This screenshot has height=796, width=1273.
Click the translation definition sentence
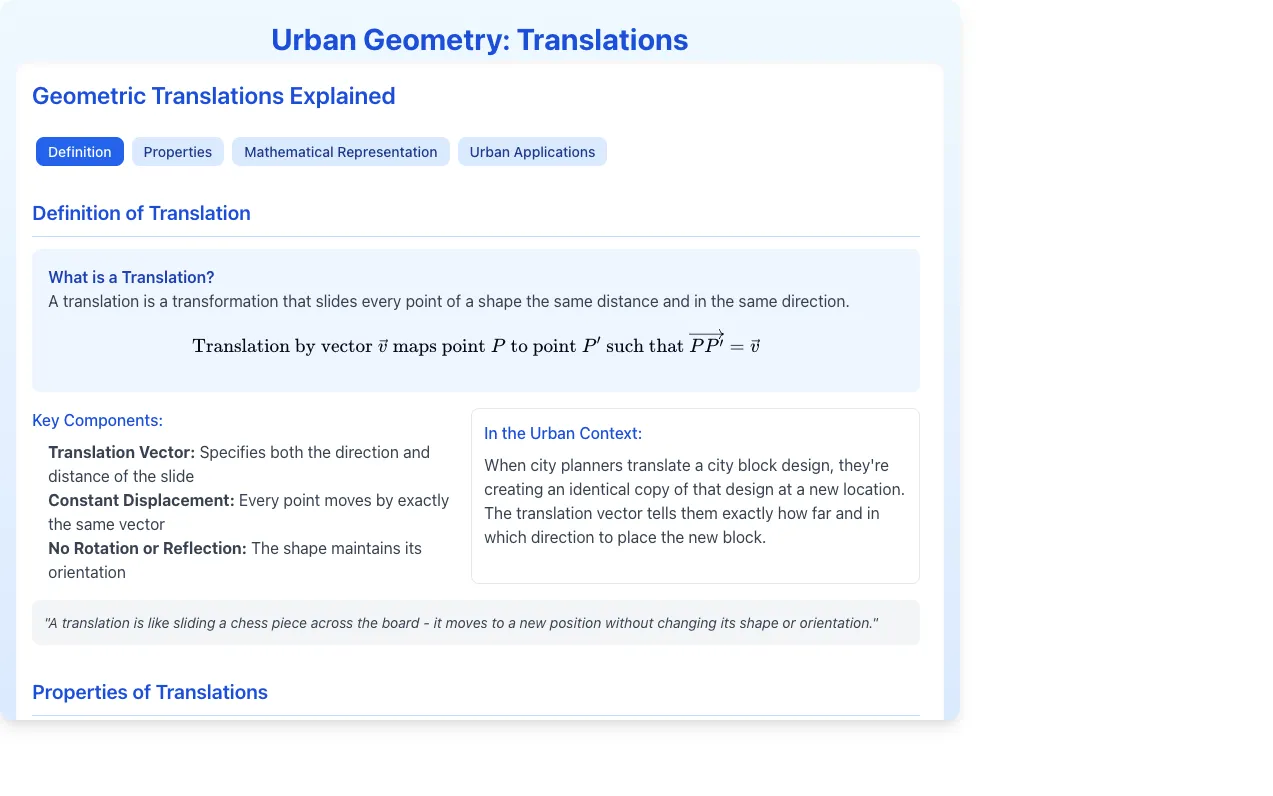[449, 301]
